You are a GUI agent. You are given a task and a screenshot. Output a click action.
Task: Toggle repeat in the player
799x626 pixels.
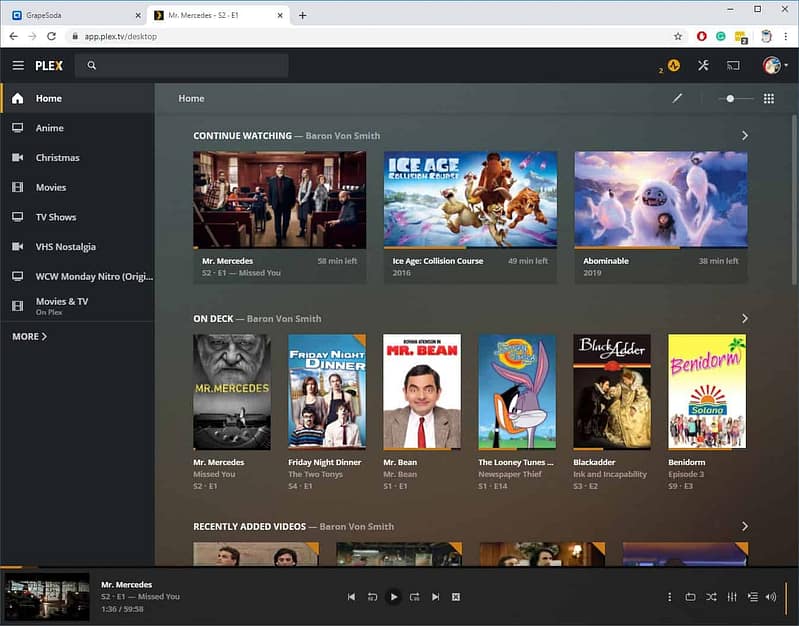pos(690,597)
